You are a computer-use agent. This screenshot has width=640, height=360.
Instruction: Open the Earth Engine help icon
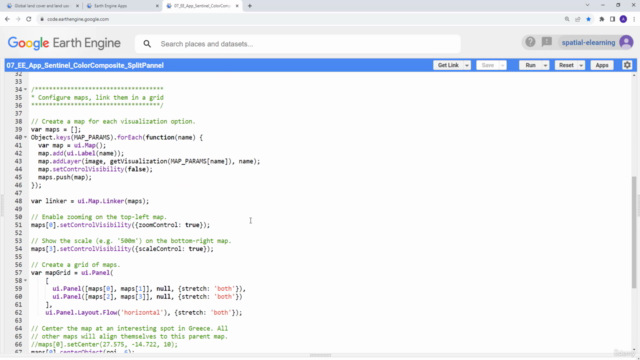pyautogui.click(x=530, y=42)
